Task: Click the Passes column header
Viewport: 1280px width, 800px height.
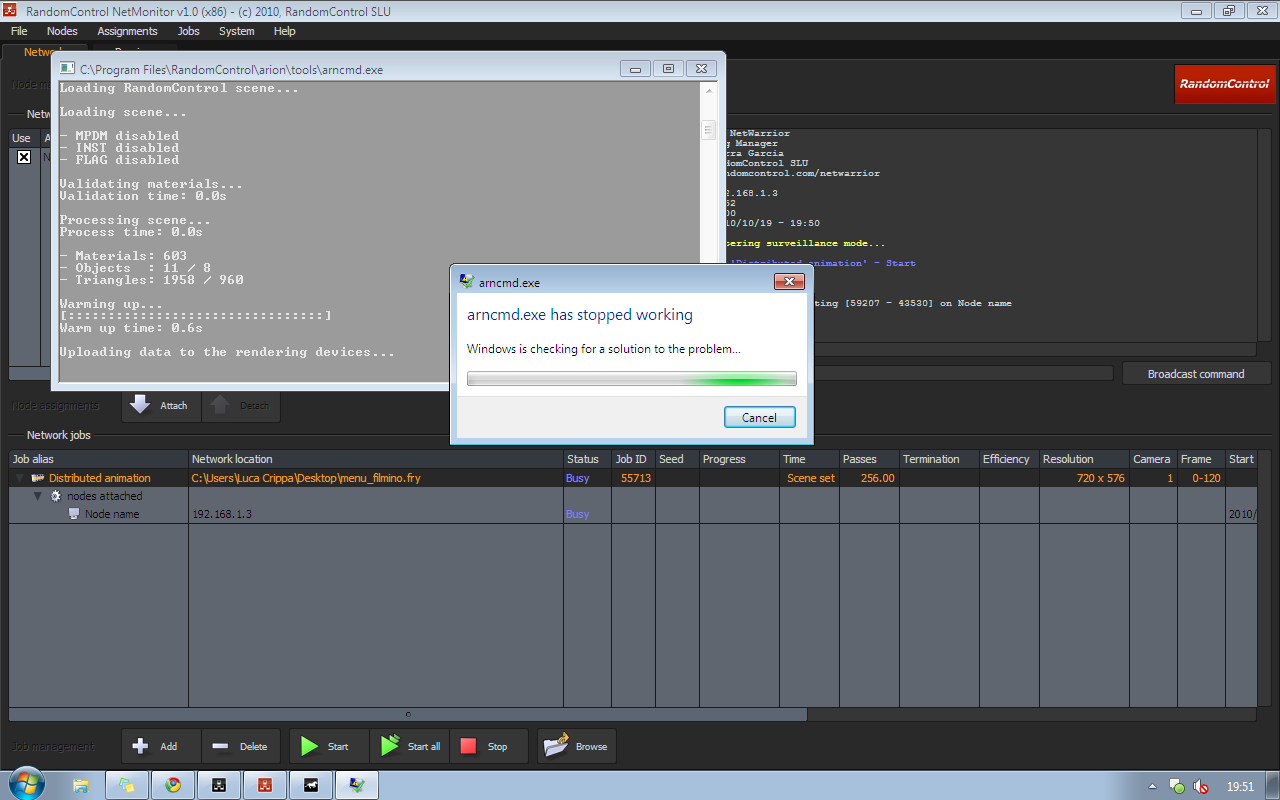Action: point(869,459)
